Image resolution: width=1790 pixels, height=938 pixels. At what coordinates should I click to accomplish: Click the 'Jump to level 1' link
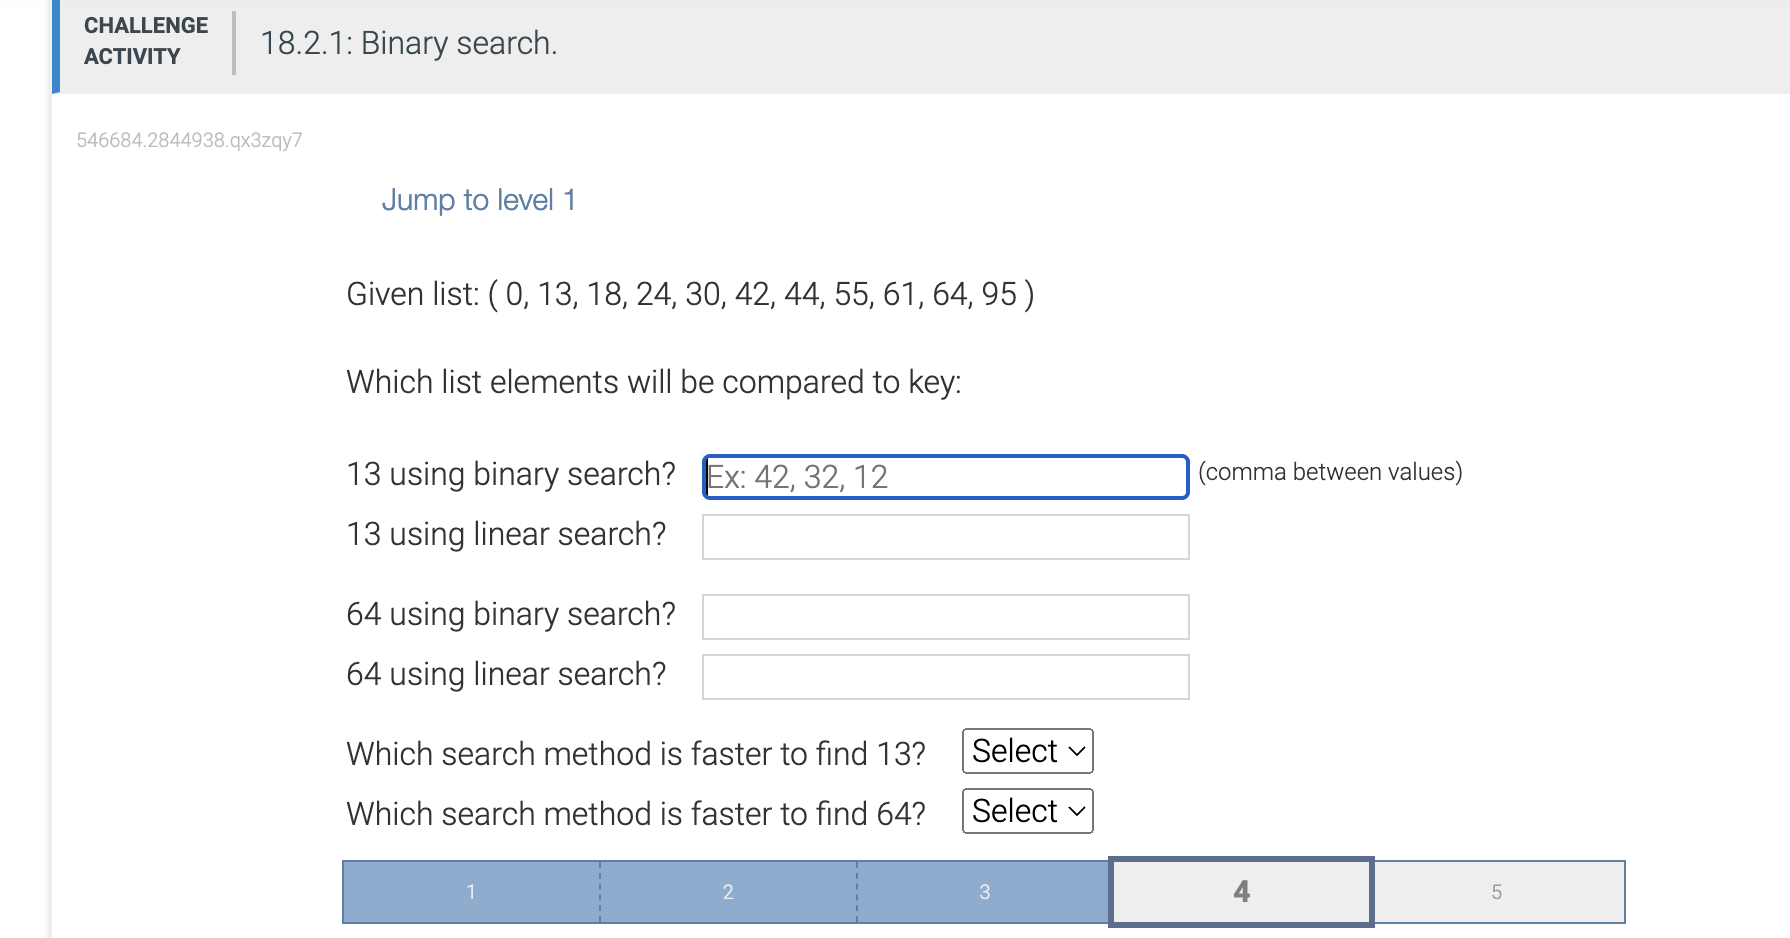(x=478, y=199)
